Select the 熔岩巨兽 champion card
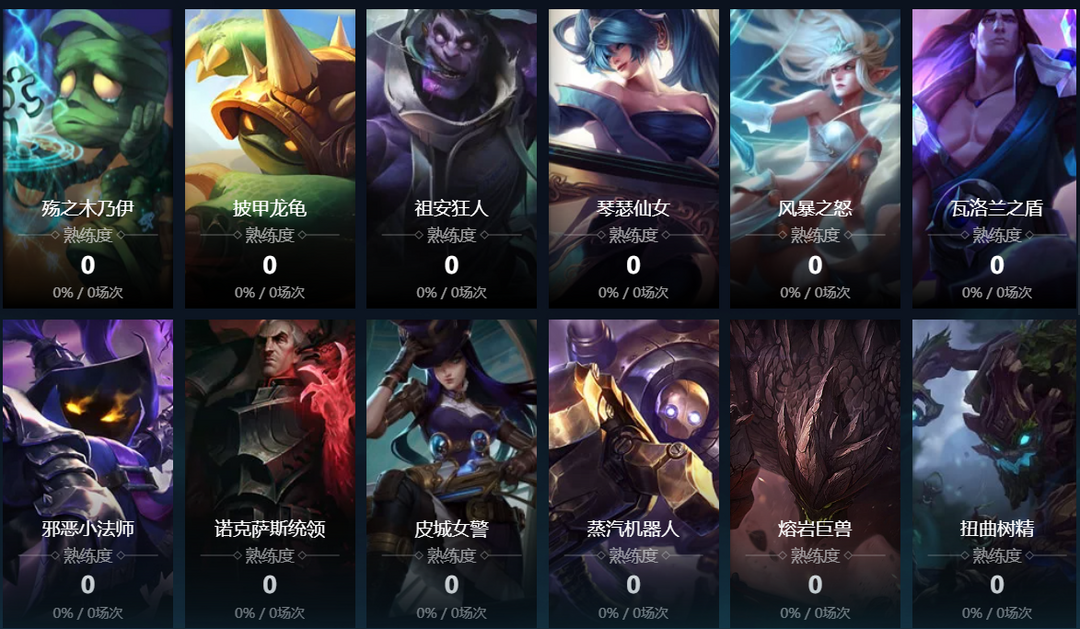 tap(815, 474)
